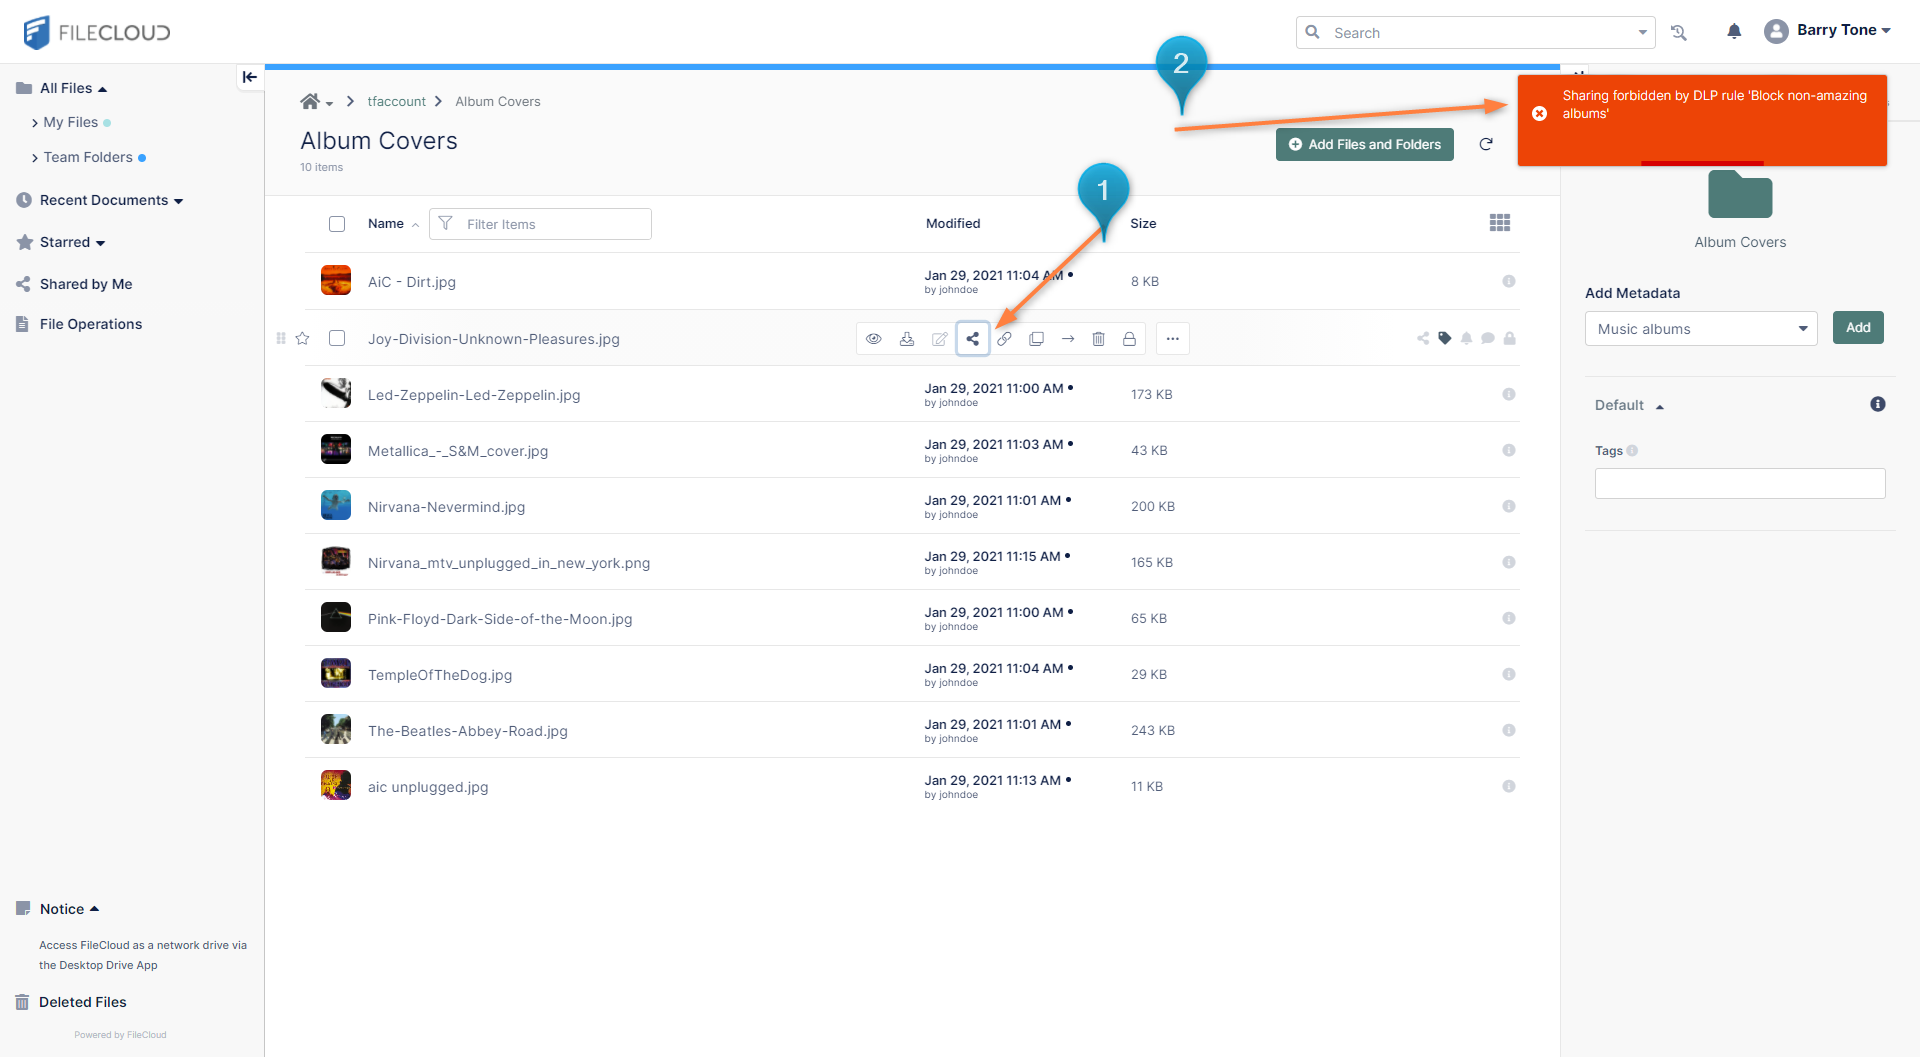
Task: Dismiss the DLP sharing forbidden error
Action: tap(1540, 113)
